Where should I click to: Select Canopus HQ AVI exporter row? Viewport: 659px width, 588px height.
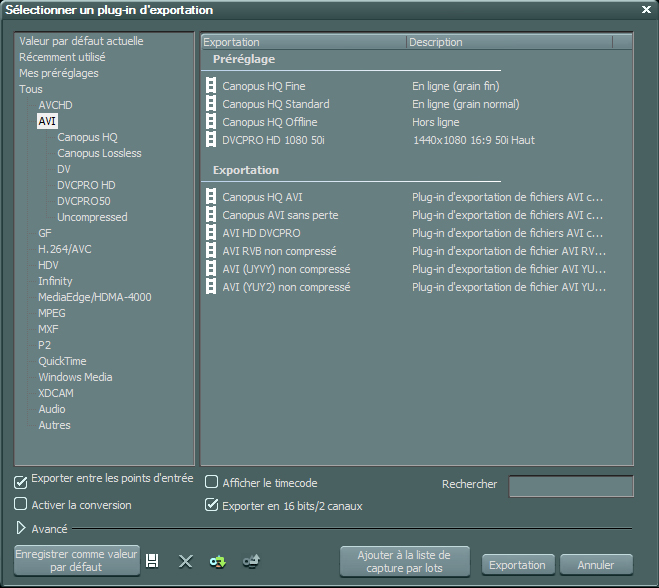pos(416,197)
